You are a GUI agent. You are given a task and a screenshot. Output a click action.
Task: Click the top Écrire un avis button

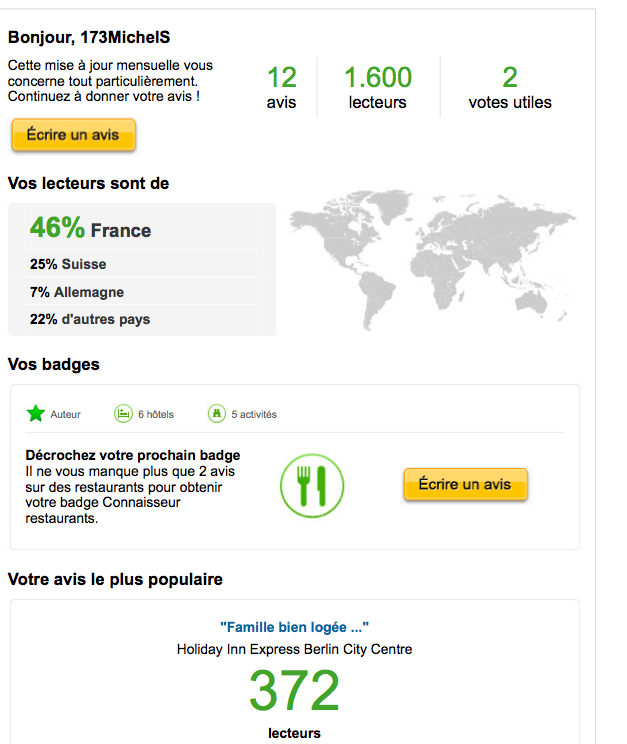click(x=73, y=135)
